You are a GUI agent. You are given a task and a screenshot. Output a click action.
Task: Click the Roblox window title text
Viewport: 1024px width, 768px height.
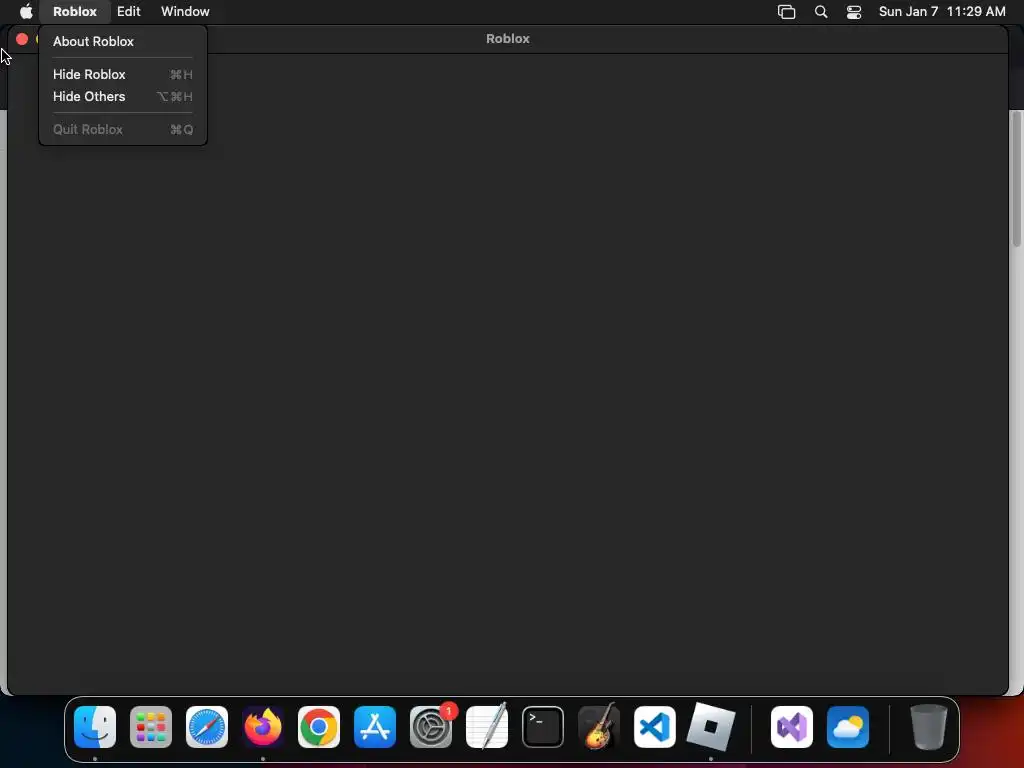tap(507, 39)
